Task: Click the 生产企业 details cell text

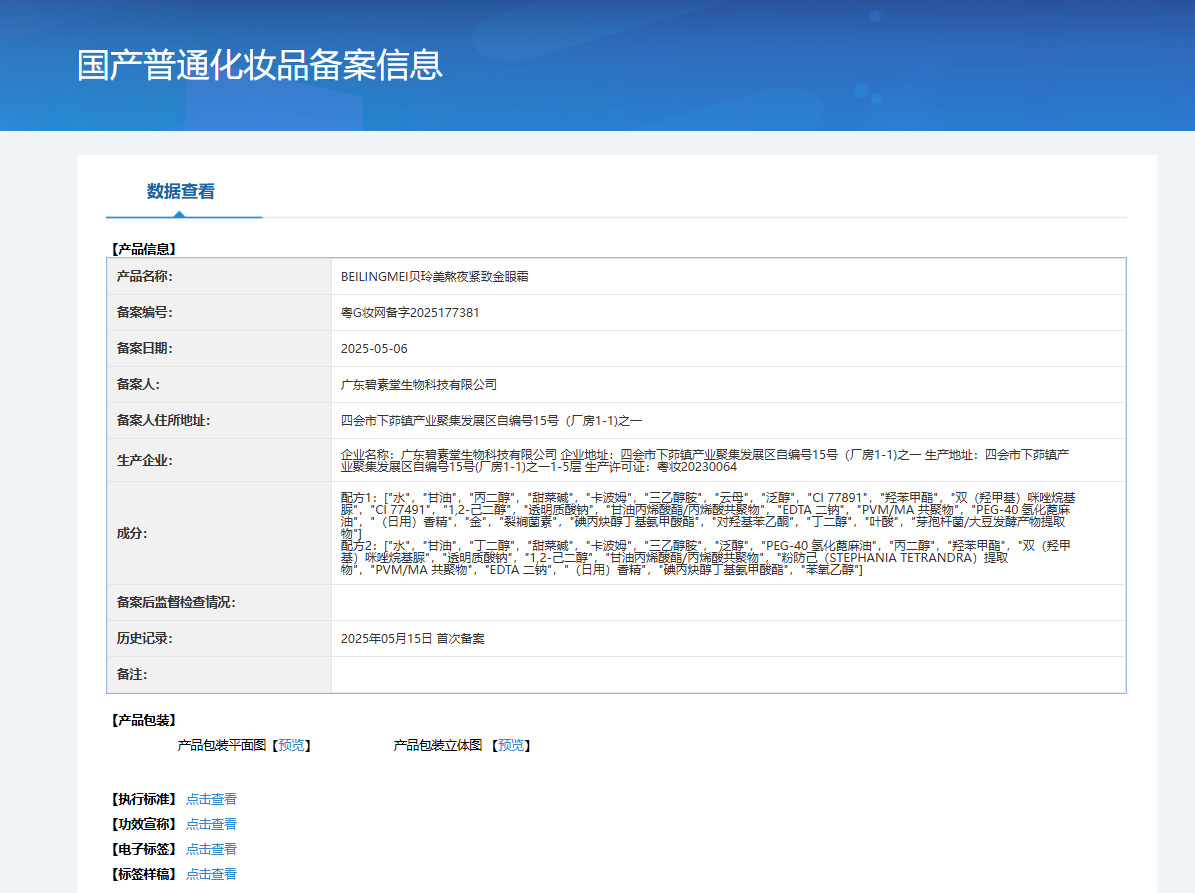Action: [705, 460]
